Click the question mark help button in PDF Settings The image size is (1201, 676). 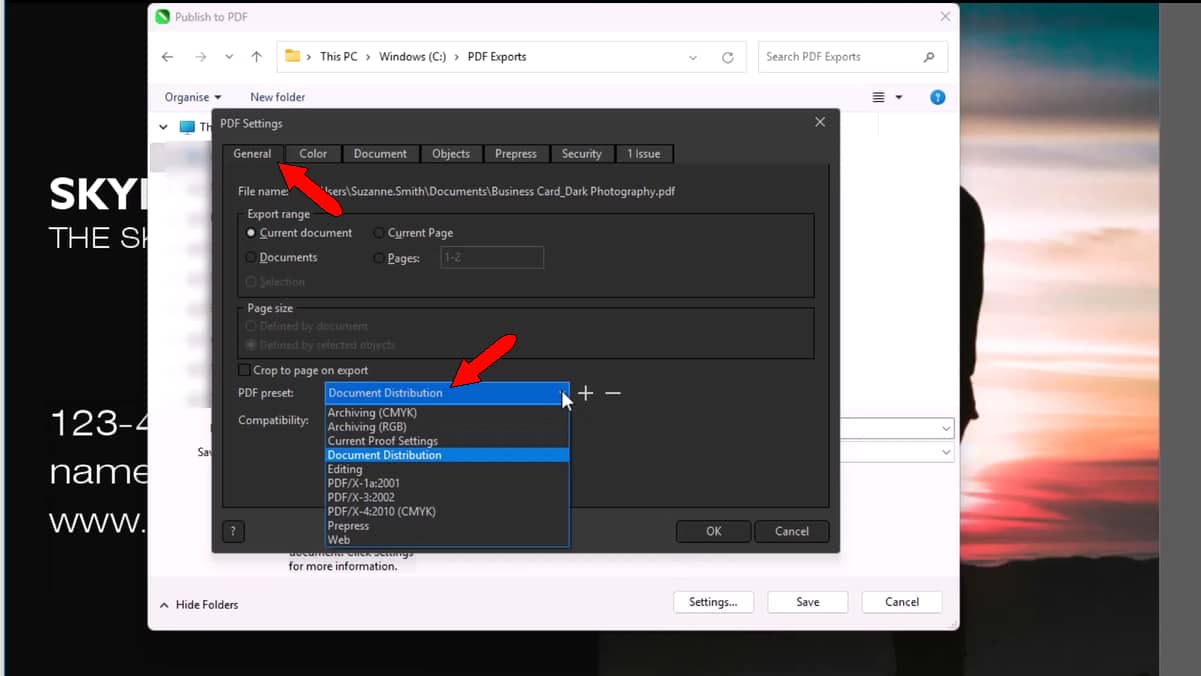[233, 532]
